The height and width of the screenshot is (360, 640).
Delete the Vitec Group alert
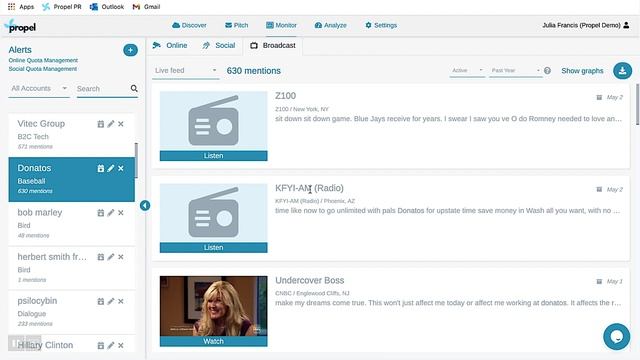121,124
